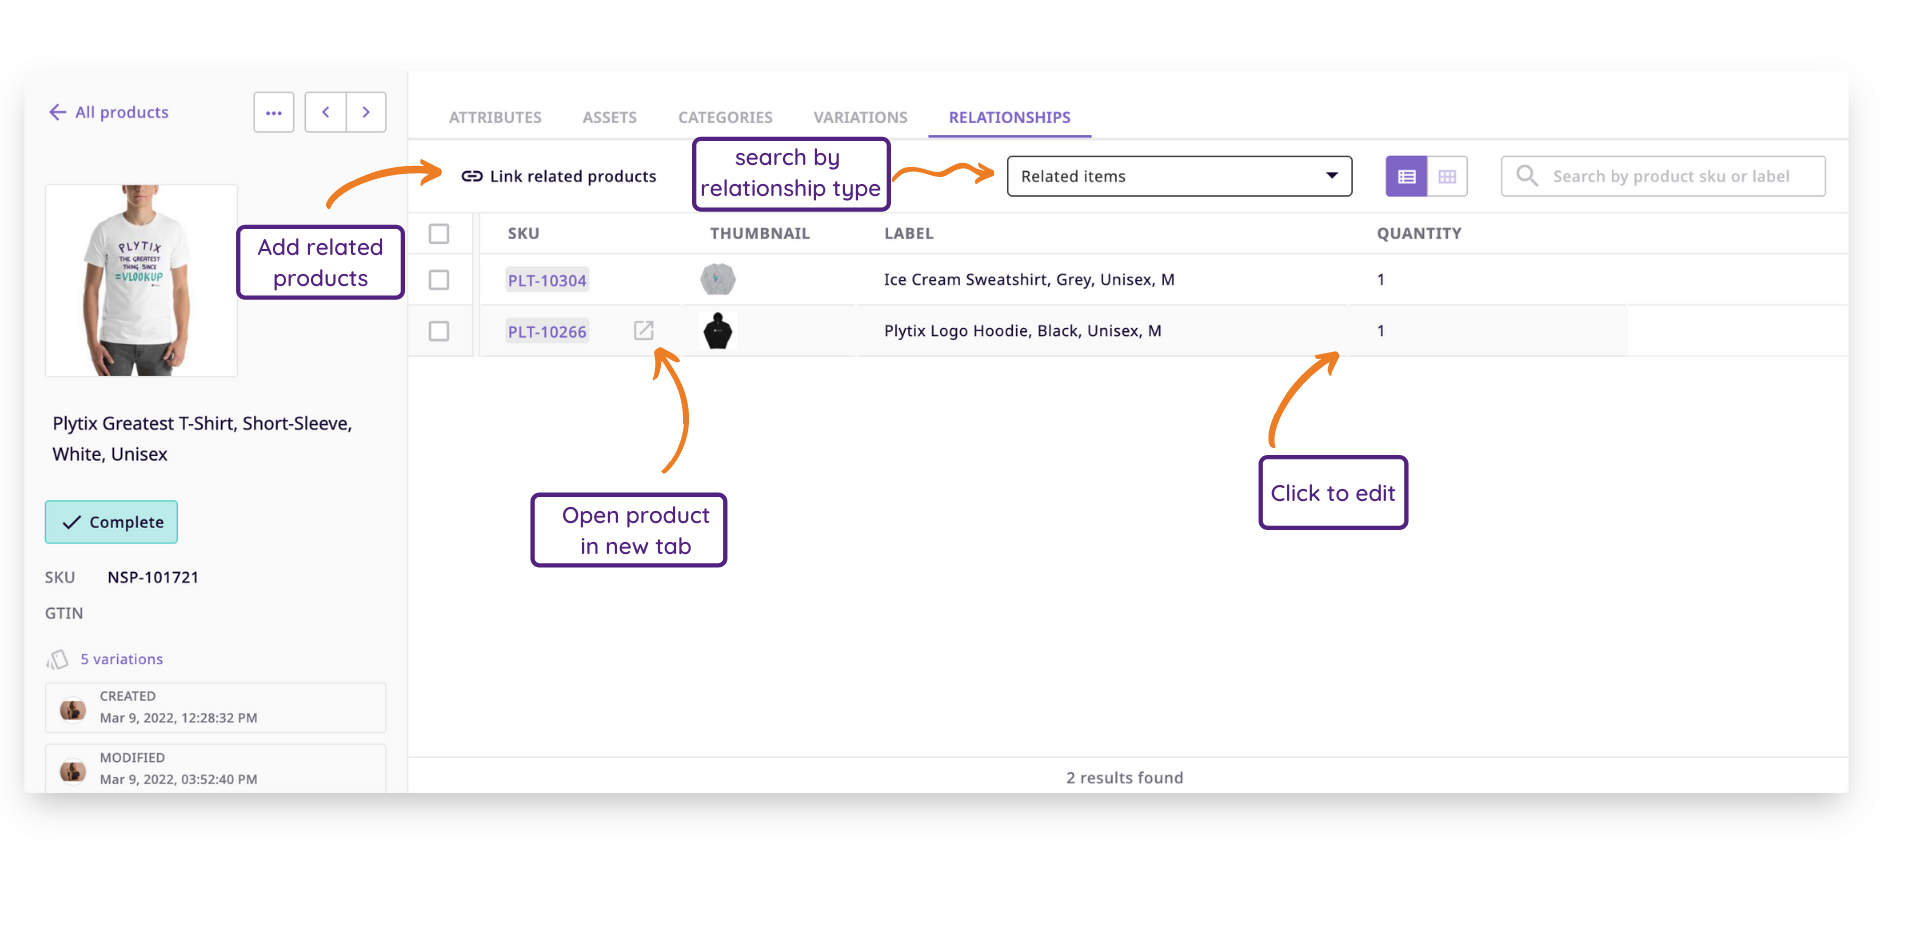Go to previous product with left chevron
The width and height of the screenshot is (1920, 931).
[x=326, y=112]
